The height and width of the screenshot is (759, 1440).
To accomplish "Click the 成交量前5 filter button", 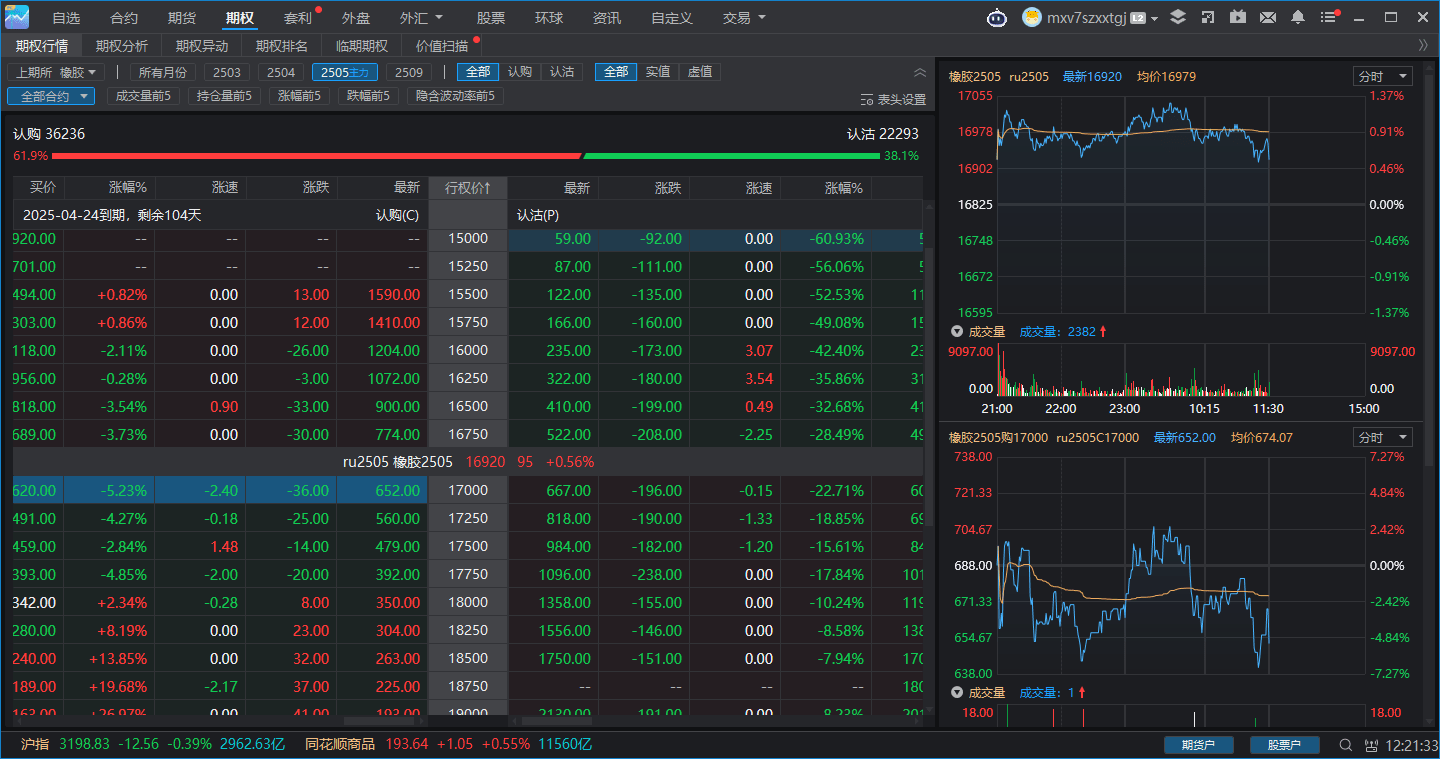I will 143,96.
